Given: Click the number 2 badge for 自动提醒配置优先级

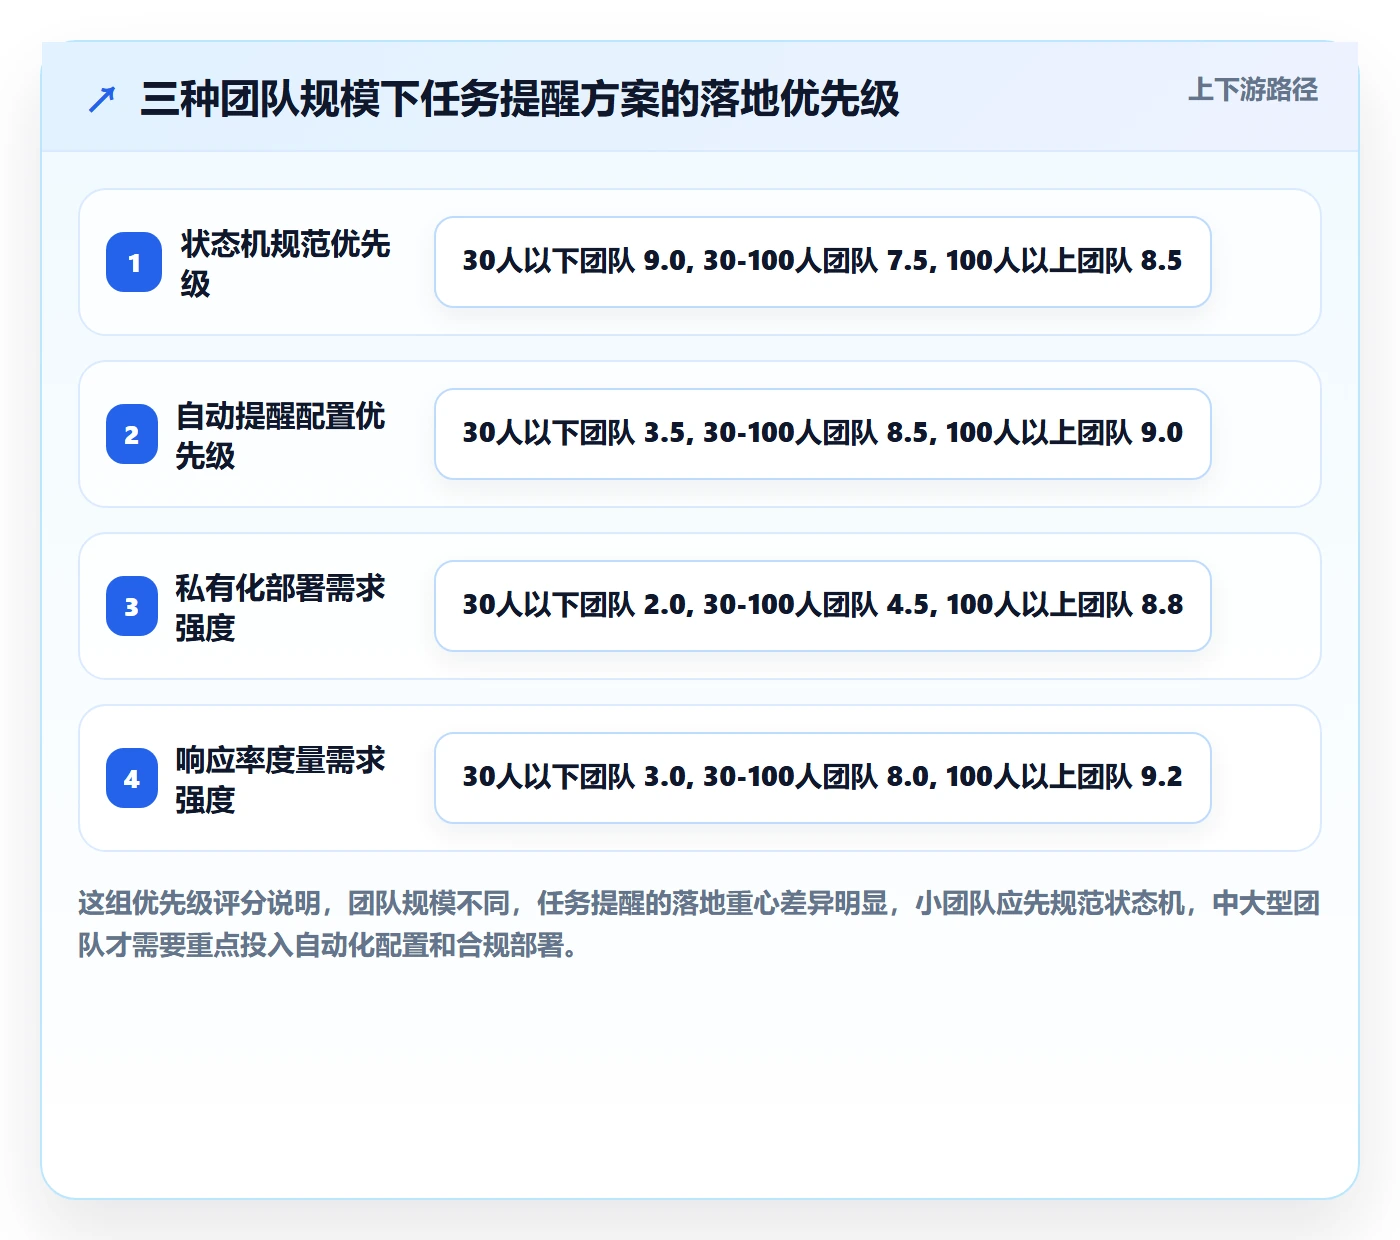Looking at the screenshot, I should click(x=132, y=434).
